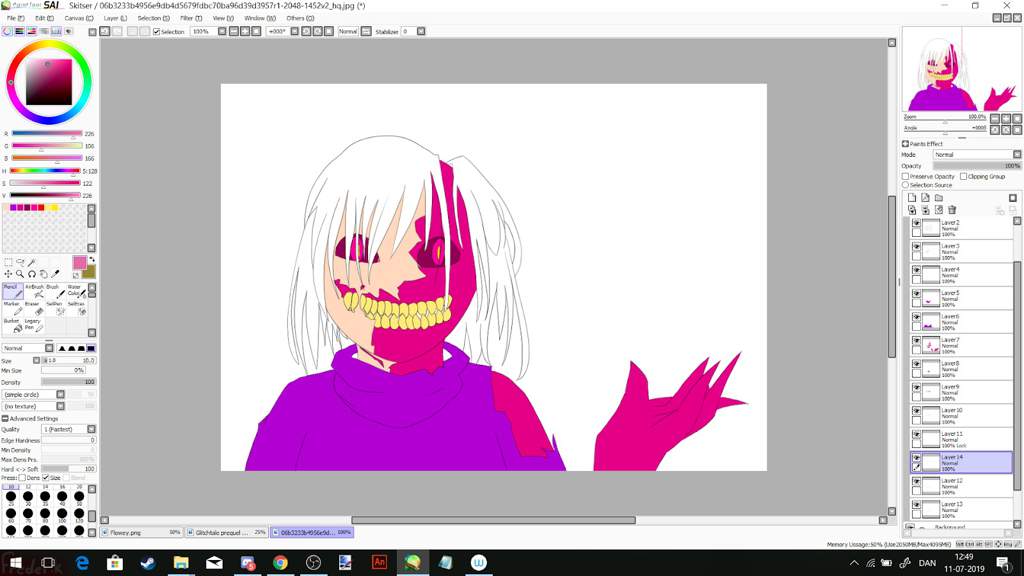Viewport: 1024px width, 576px height.
Task: Toggle the HSV slider panel icon
Action: point(31,31)
